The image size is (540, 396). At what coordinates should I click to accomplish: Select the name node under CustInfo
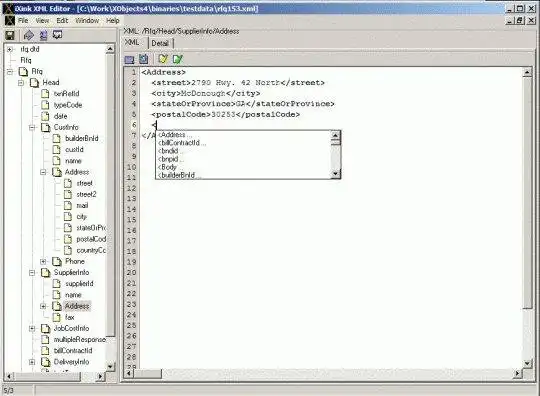pos(73,161)
